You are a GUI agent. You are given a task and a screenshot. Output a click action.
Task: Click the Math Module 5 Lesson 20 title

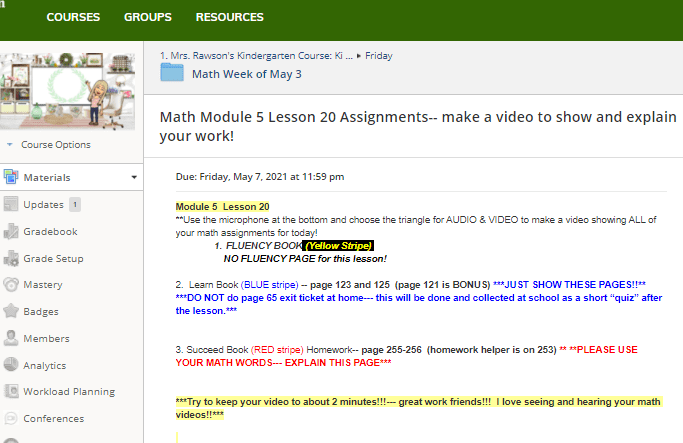(418, 126)
